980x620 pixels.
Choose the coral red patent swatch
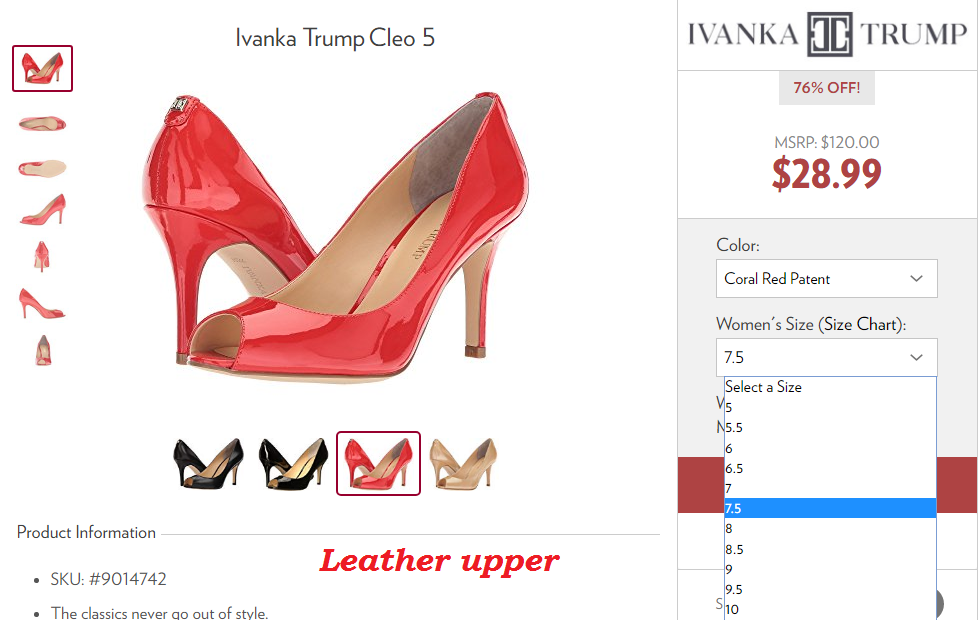(x=378, y=463)
